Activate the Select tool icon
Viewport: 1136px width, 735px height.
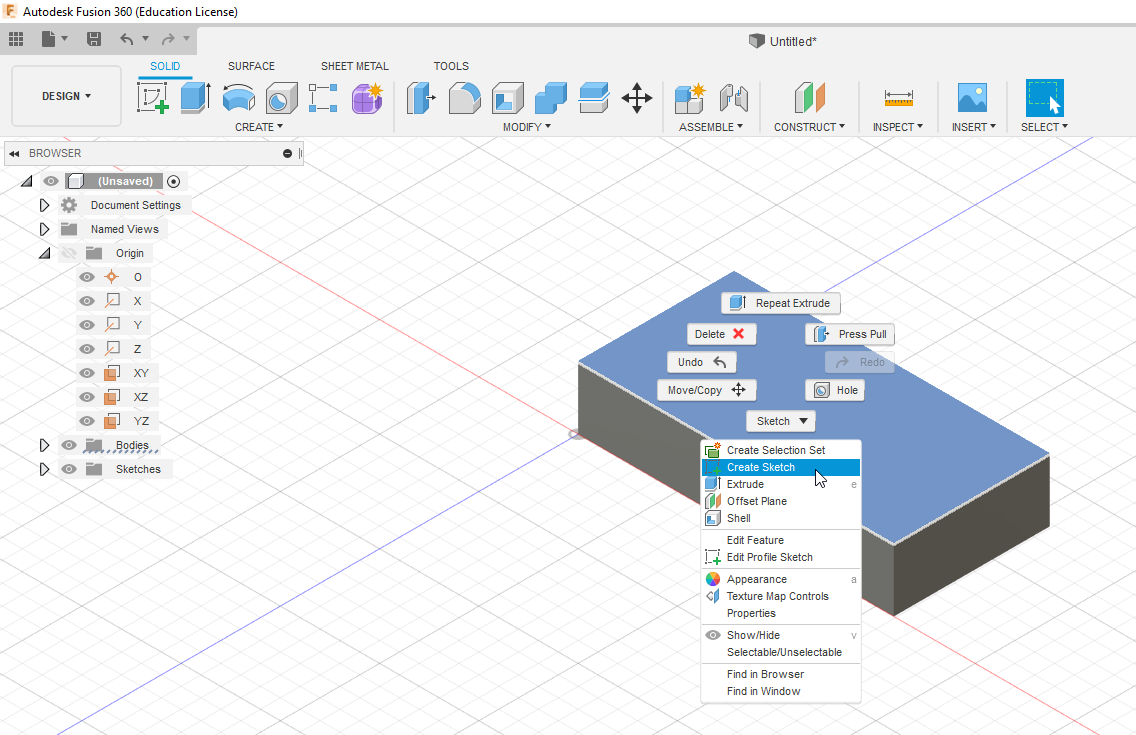click(x=1045, y=98)
